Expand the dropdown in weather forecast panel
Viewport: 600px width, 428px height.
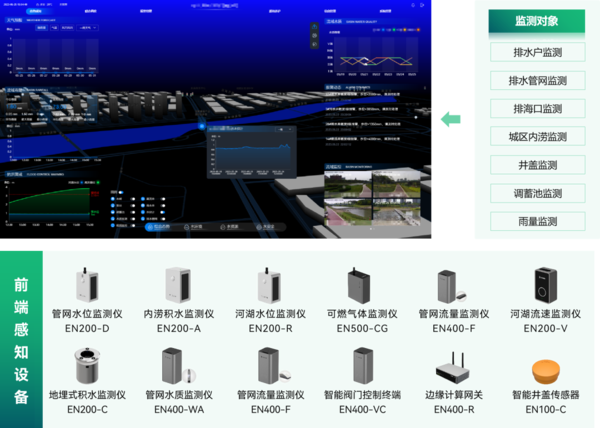88,28
